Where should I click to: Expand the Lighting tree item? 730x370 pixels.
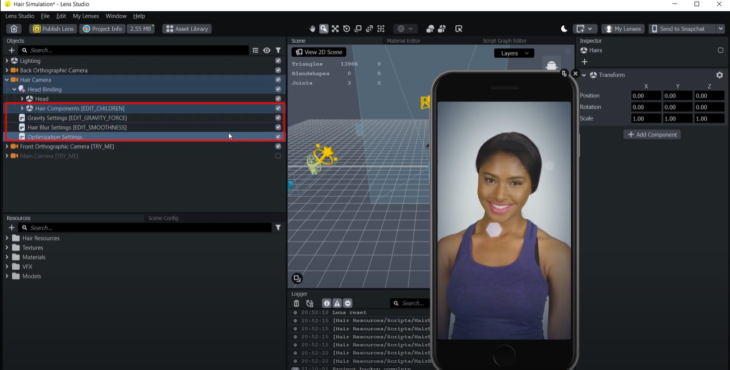tap(7, 61)
